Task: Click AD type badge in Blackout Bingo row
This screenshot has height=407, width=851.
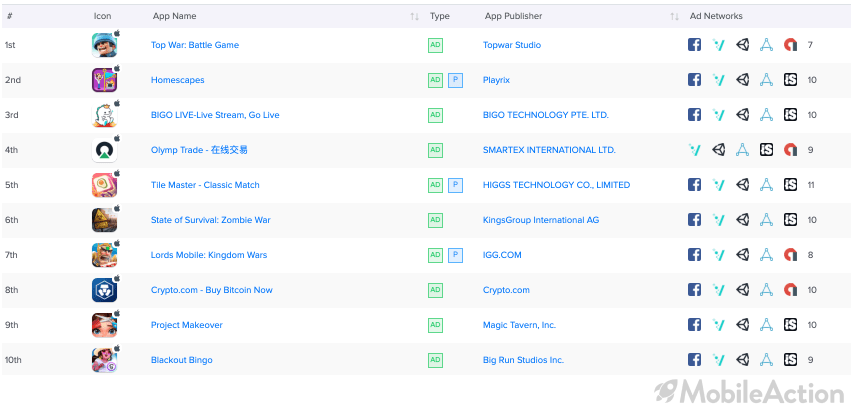Action: click(435, 360)
